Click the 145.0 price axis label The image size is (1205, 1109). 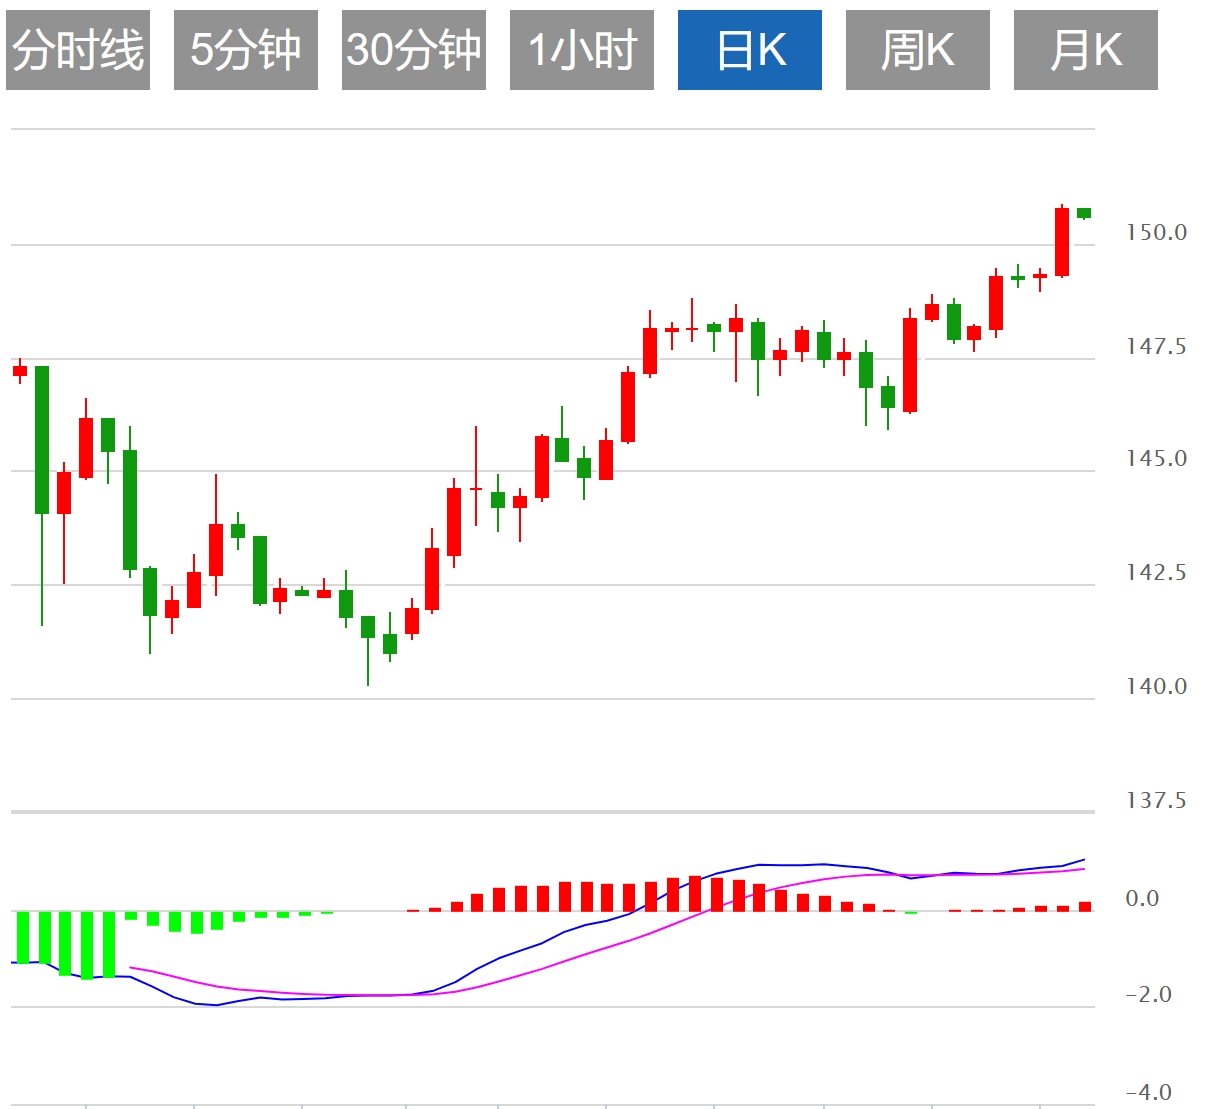point(1157,459)
